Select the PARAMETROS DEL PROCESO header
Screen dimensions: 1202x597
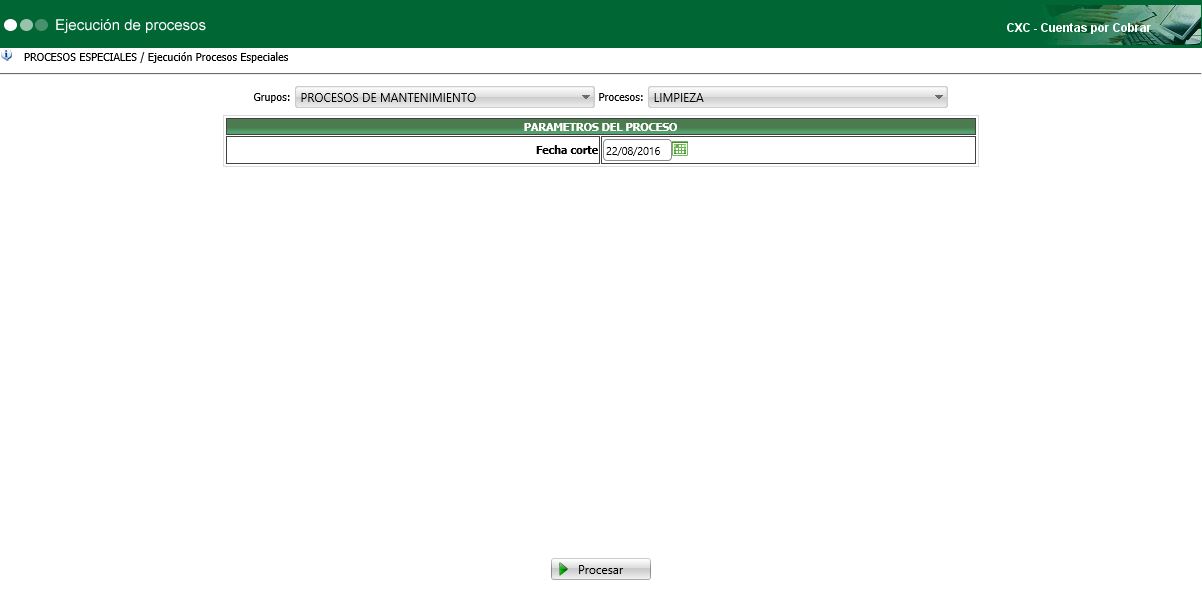600,127
